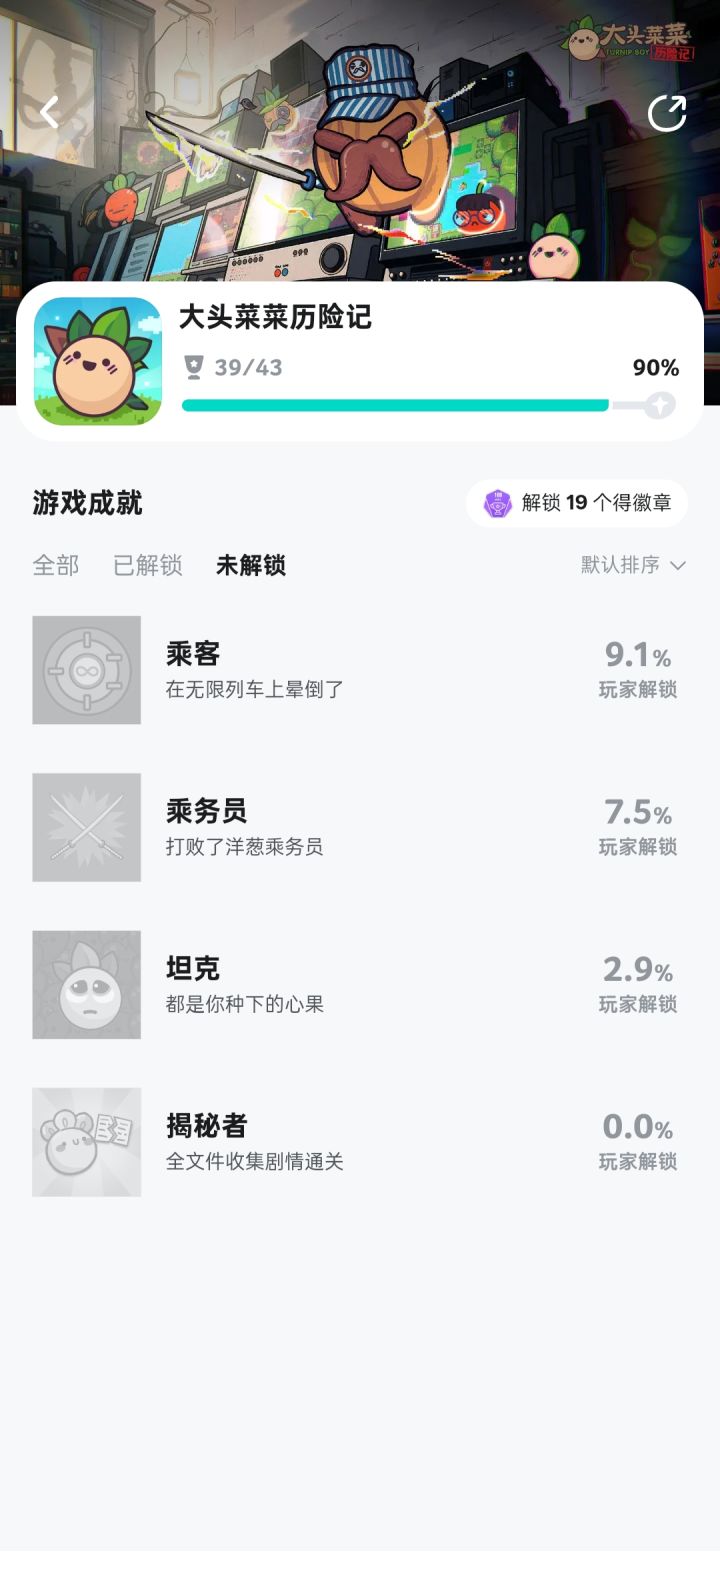Image resolution: width=720 pixels, height=1583 pixels.
Task: Click the achievement progress bar
Action: pyautogui.click(x=395, y=405)
